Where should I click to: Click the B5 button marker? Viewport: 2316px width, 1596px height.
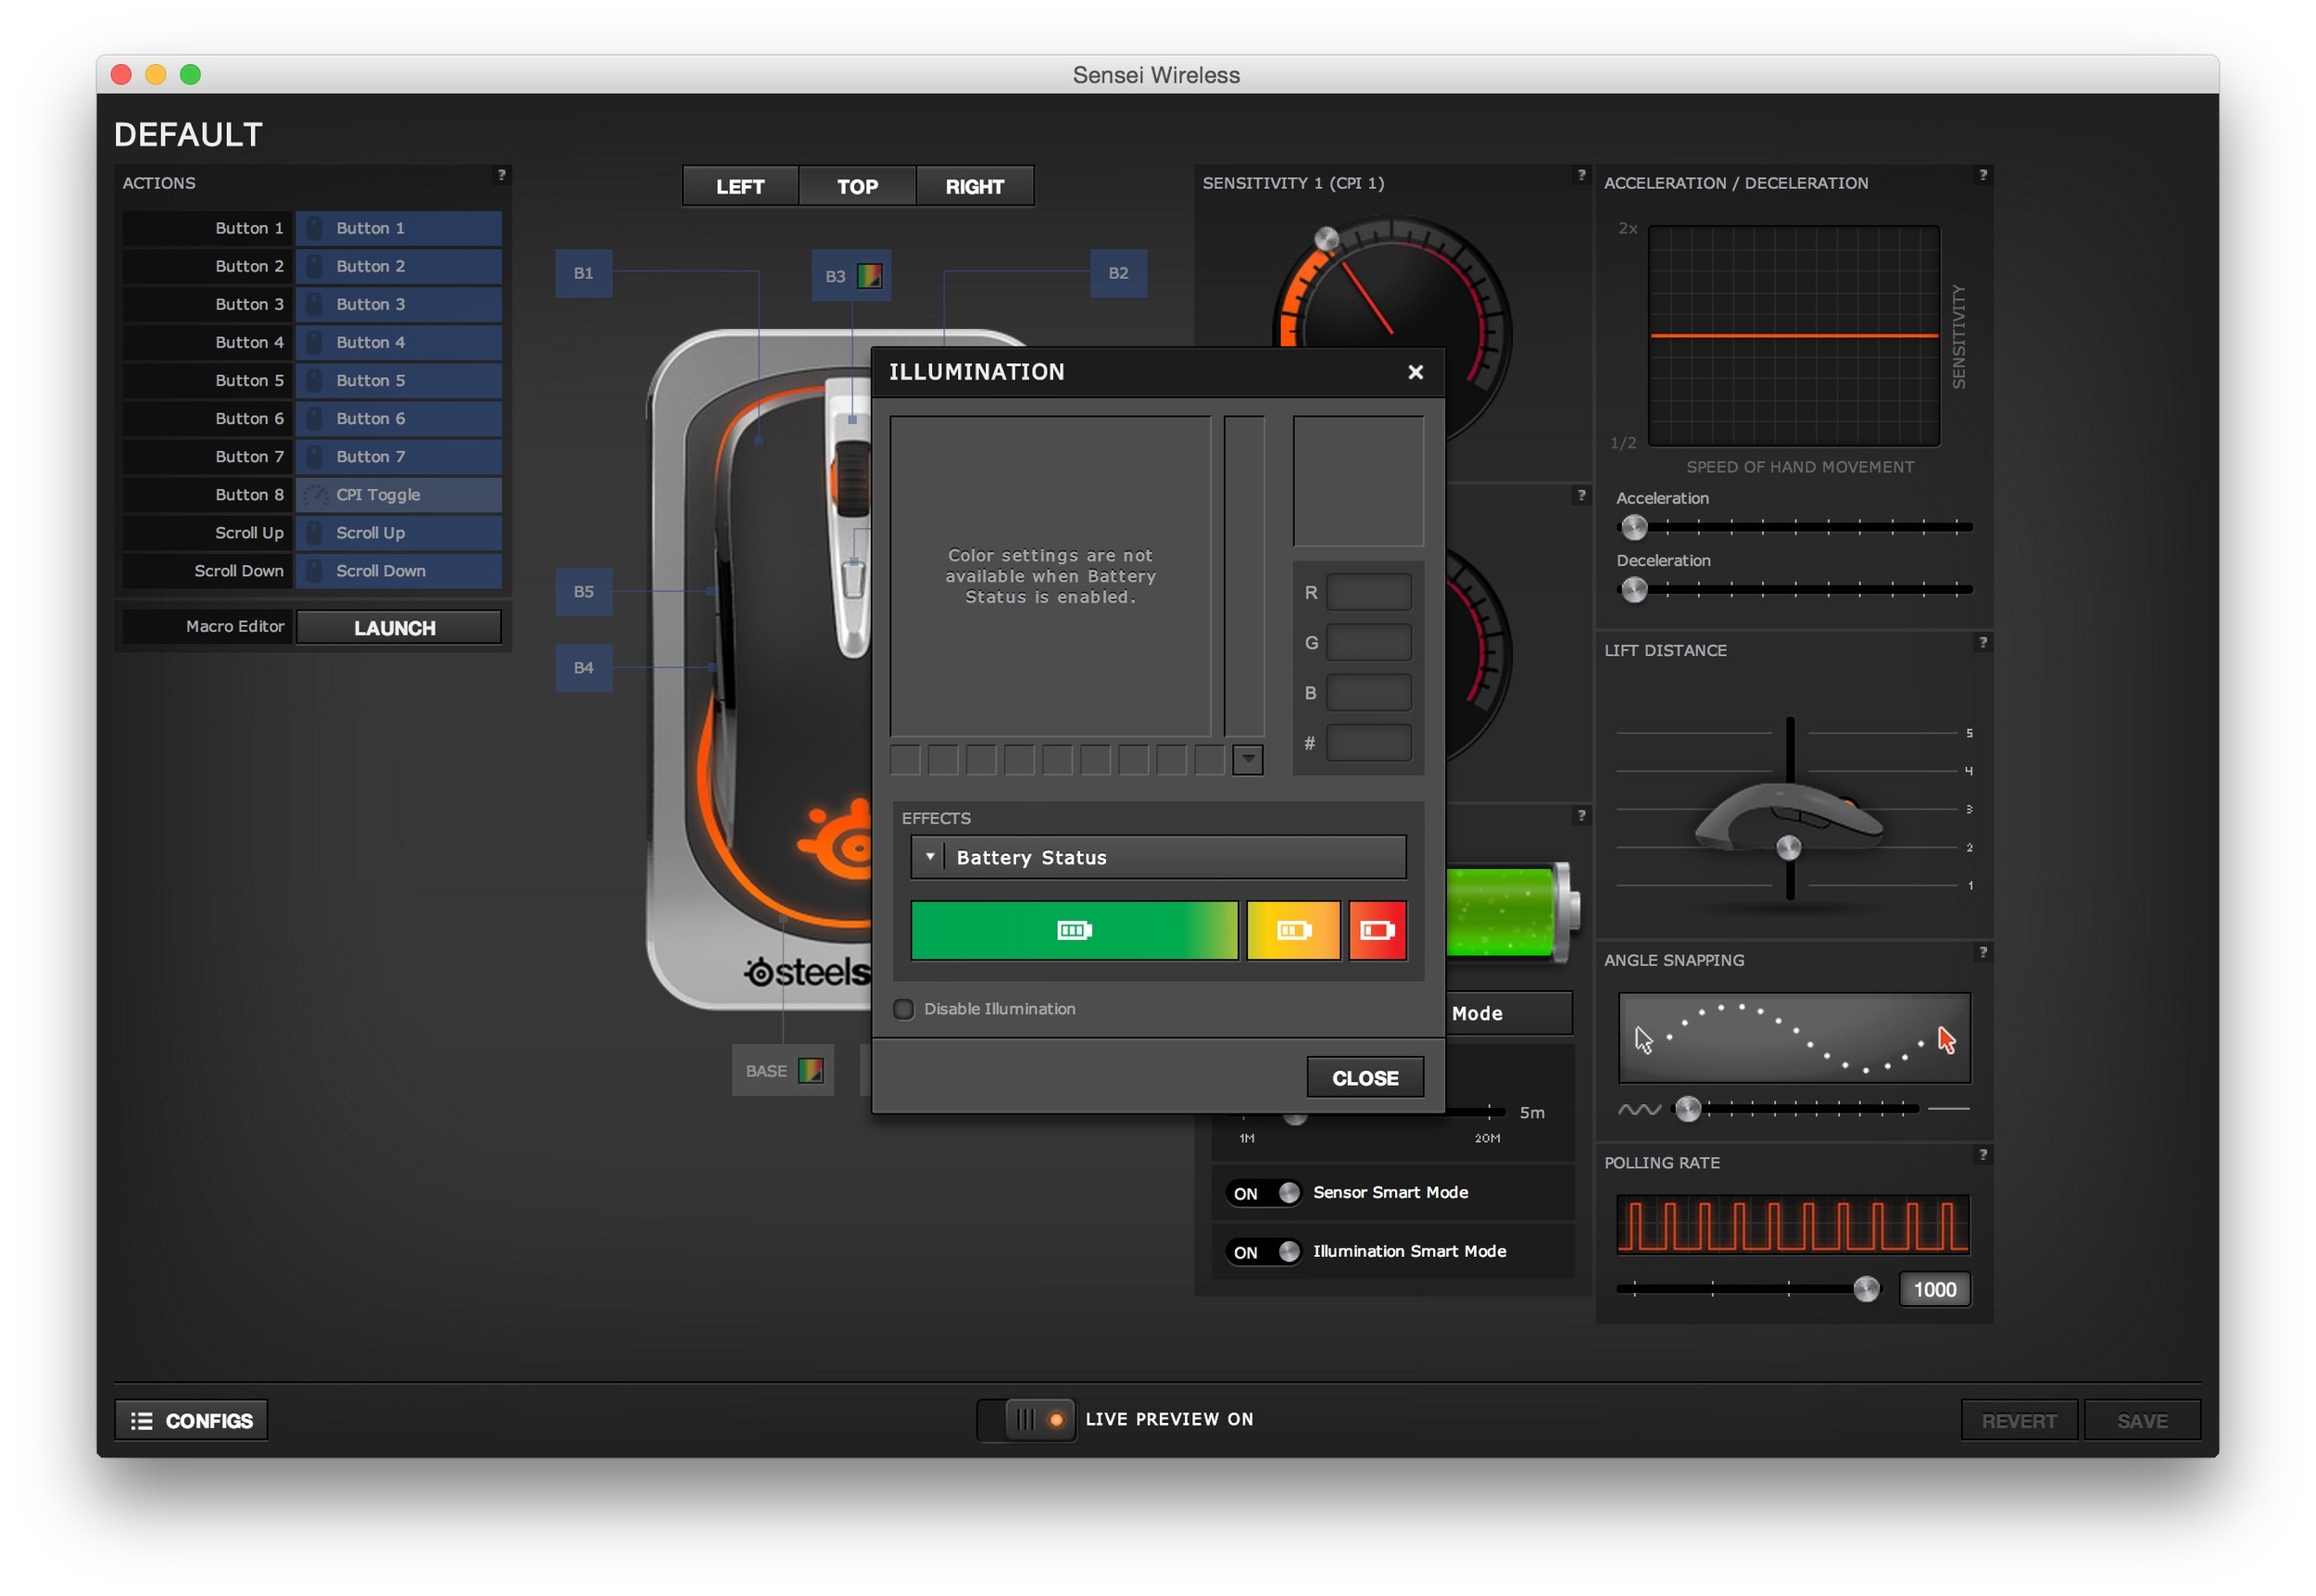coord(583,592)
